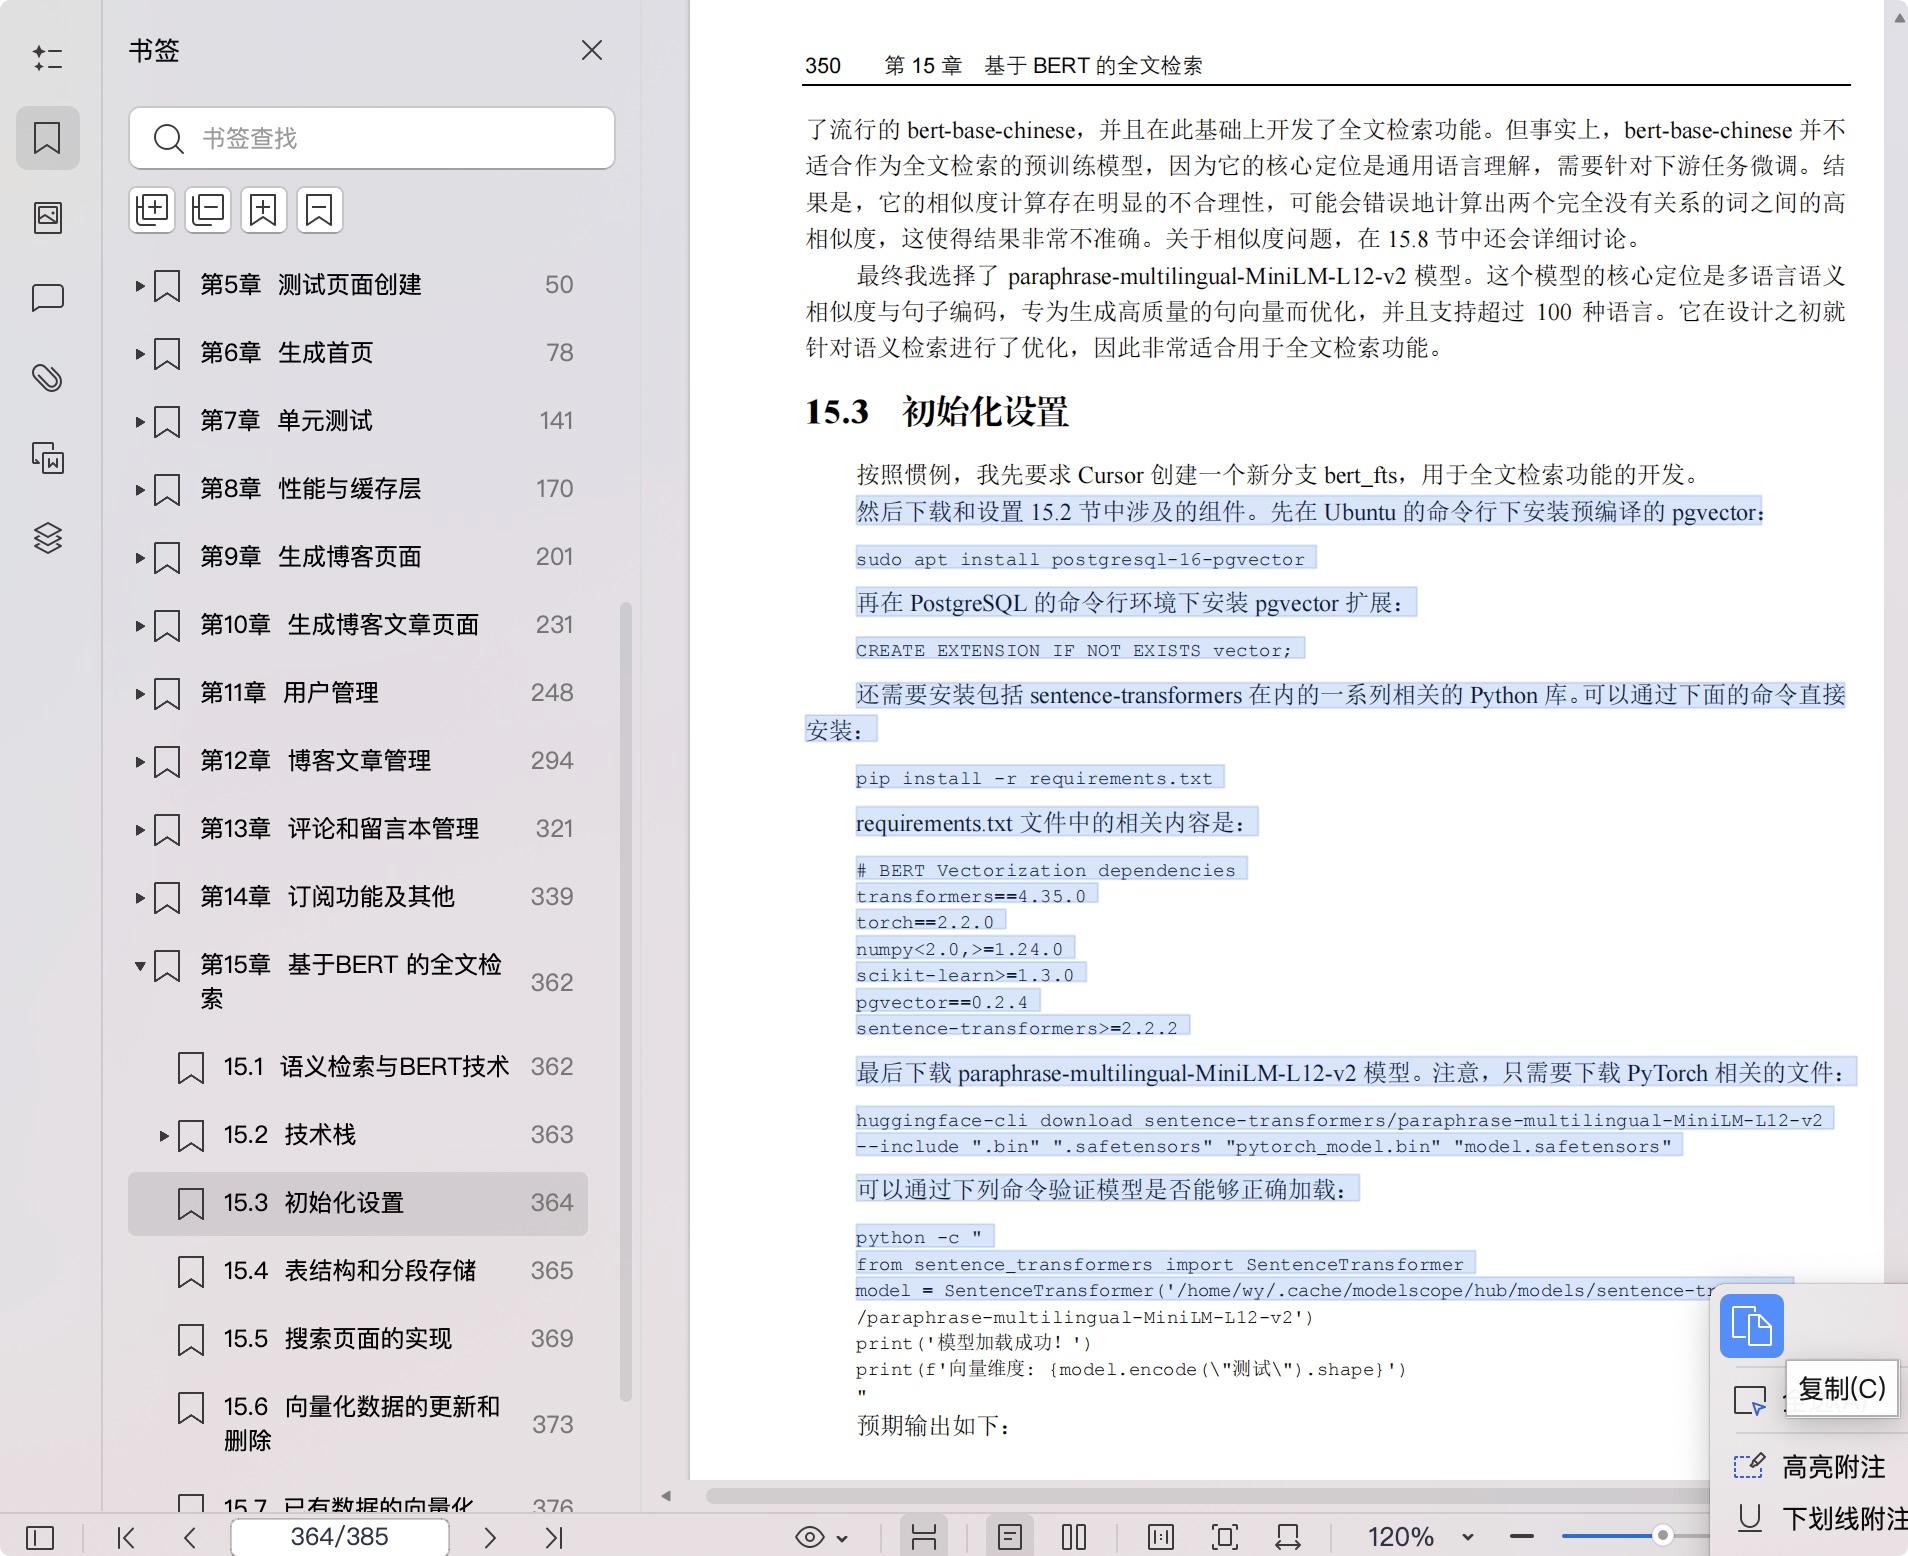Click the bookmark search field

tap(372, 138)
